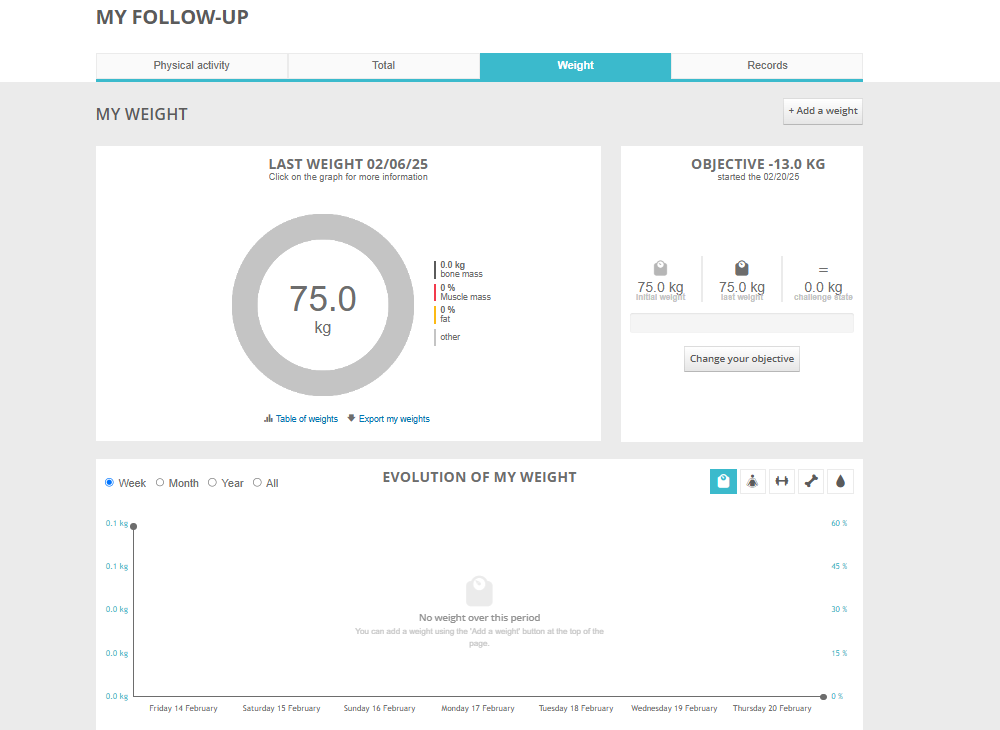The width and height of the screenshot is (1000, 730).
Task: Click the 75.0 kg donut chart
Action: 322,305
